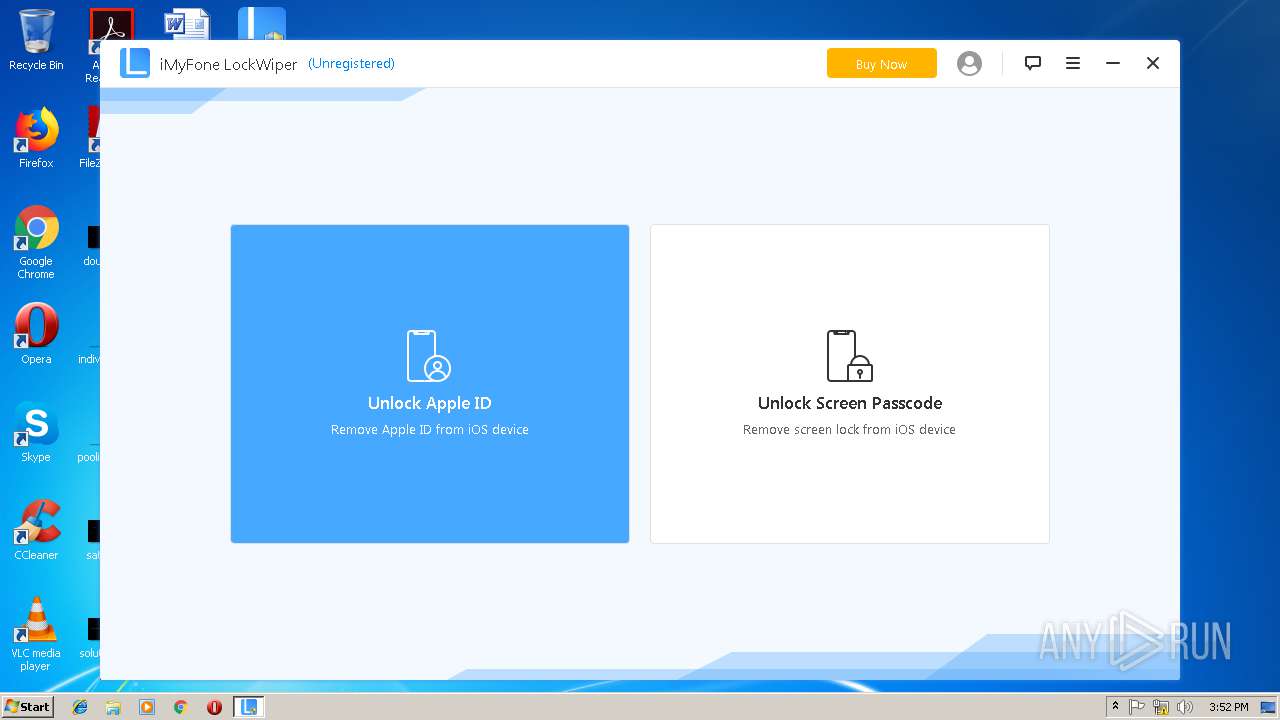Open the Windows Start menu
The image size is (1280, 720).
pos(27,706)
